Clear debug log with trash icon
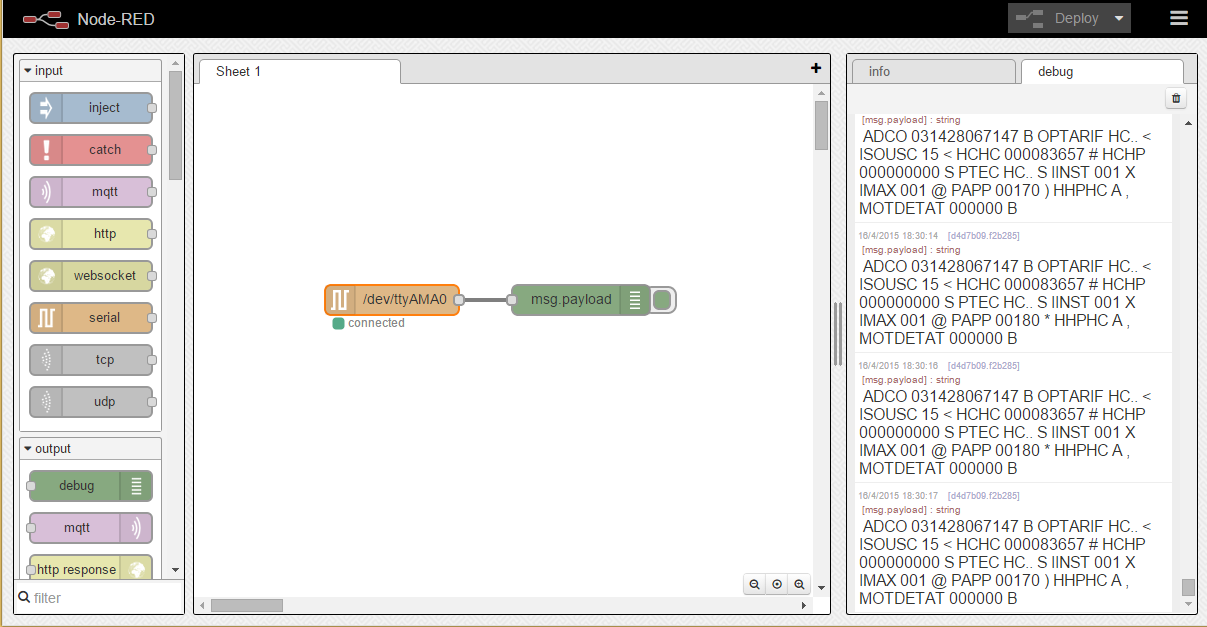1207x627 pixels. 1176,98
